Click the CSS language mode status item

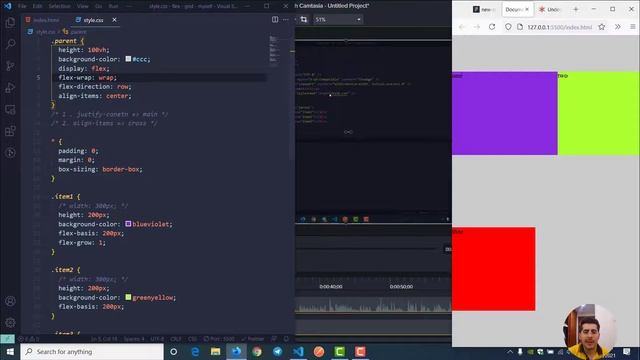point(192,339)
